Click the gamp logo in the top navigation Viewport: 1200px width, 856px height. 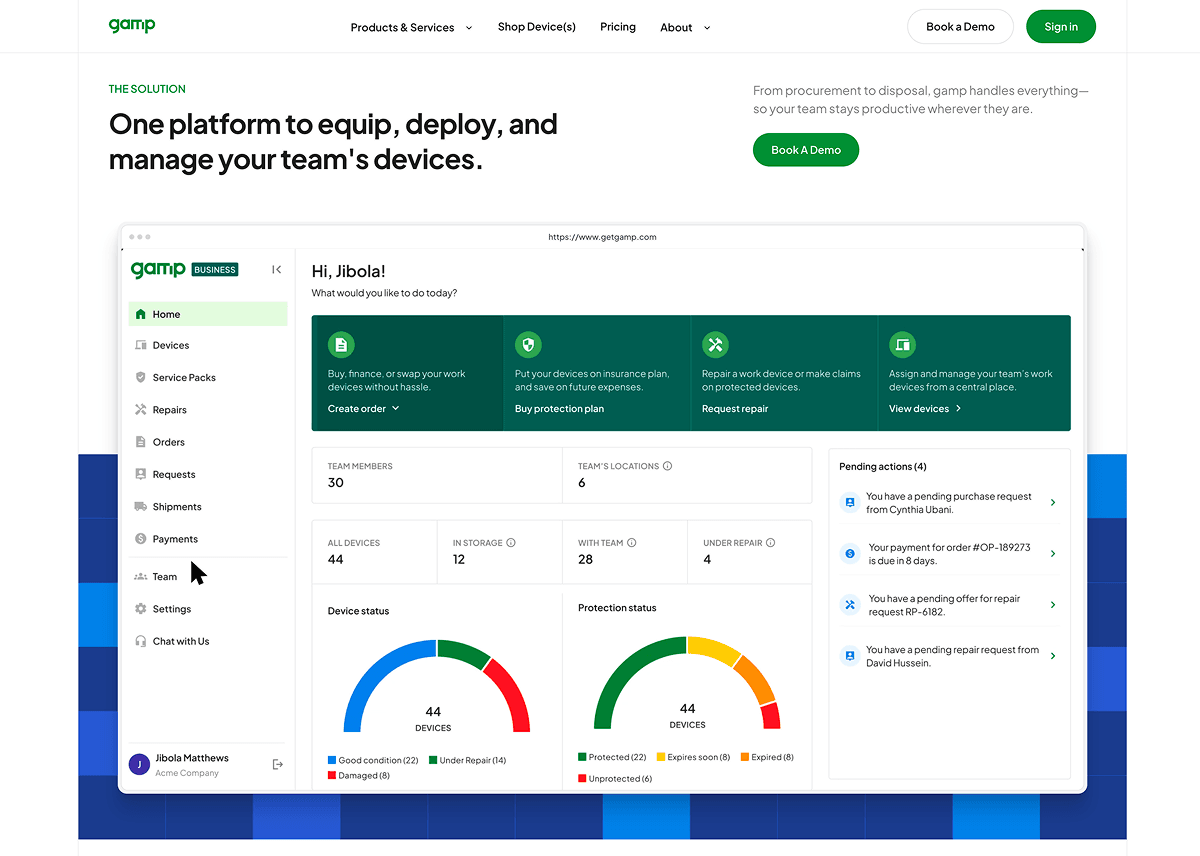pyautogui.click(x=132, y=25)
